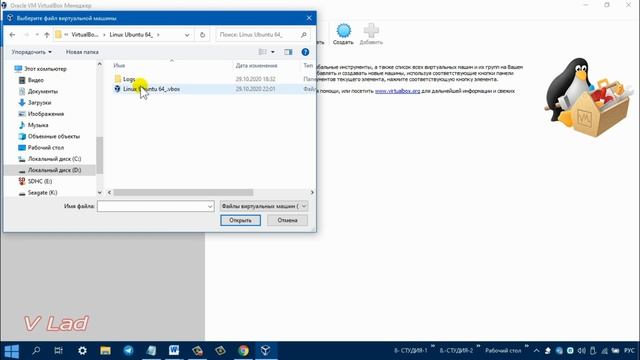Open Музыка in the sidebar
Image resolution: width=640 pixels, height=360 pixels.
pos(38,125)
